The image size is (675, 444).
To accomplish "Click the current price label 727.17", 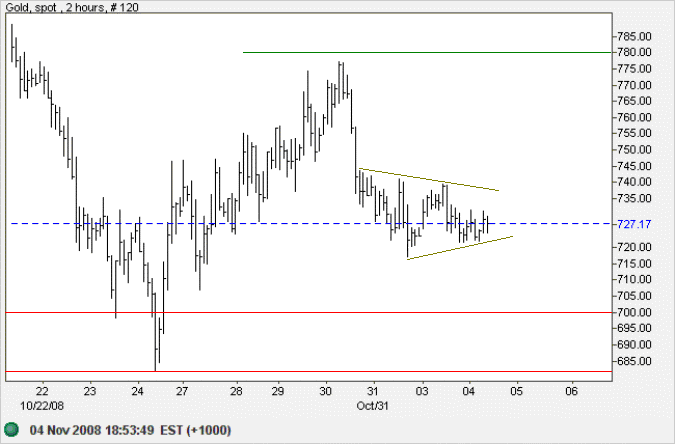I will [634, 224].
